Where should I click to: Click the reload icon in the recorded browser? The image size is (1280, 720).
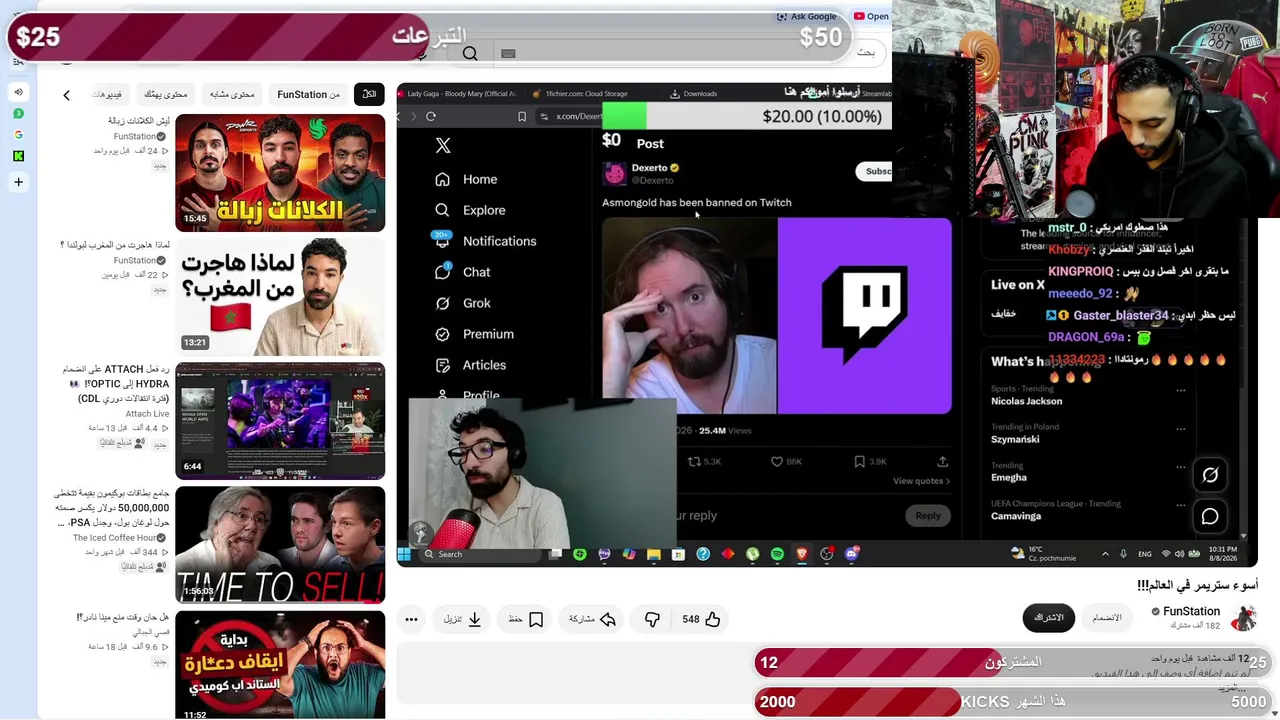click(x=431, y=116)
